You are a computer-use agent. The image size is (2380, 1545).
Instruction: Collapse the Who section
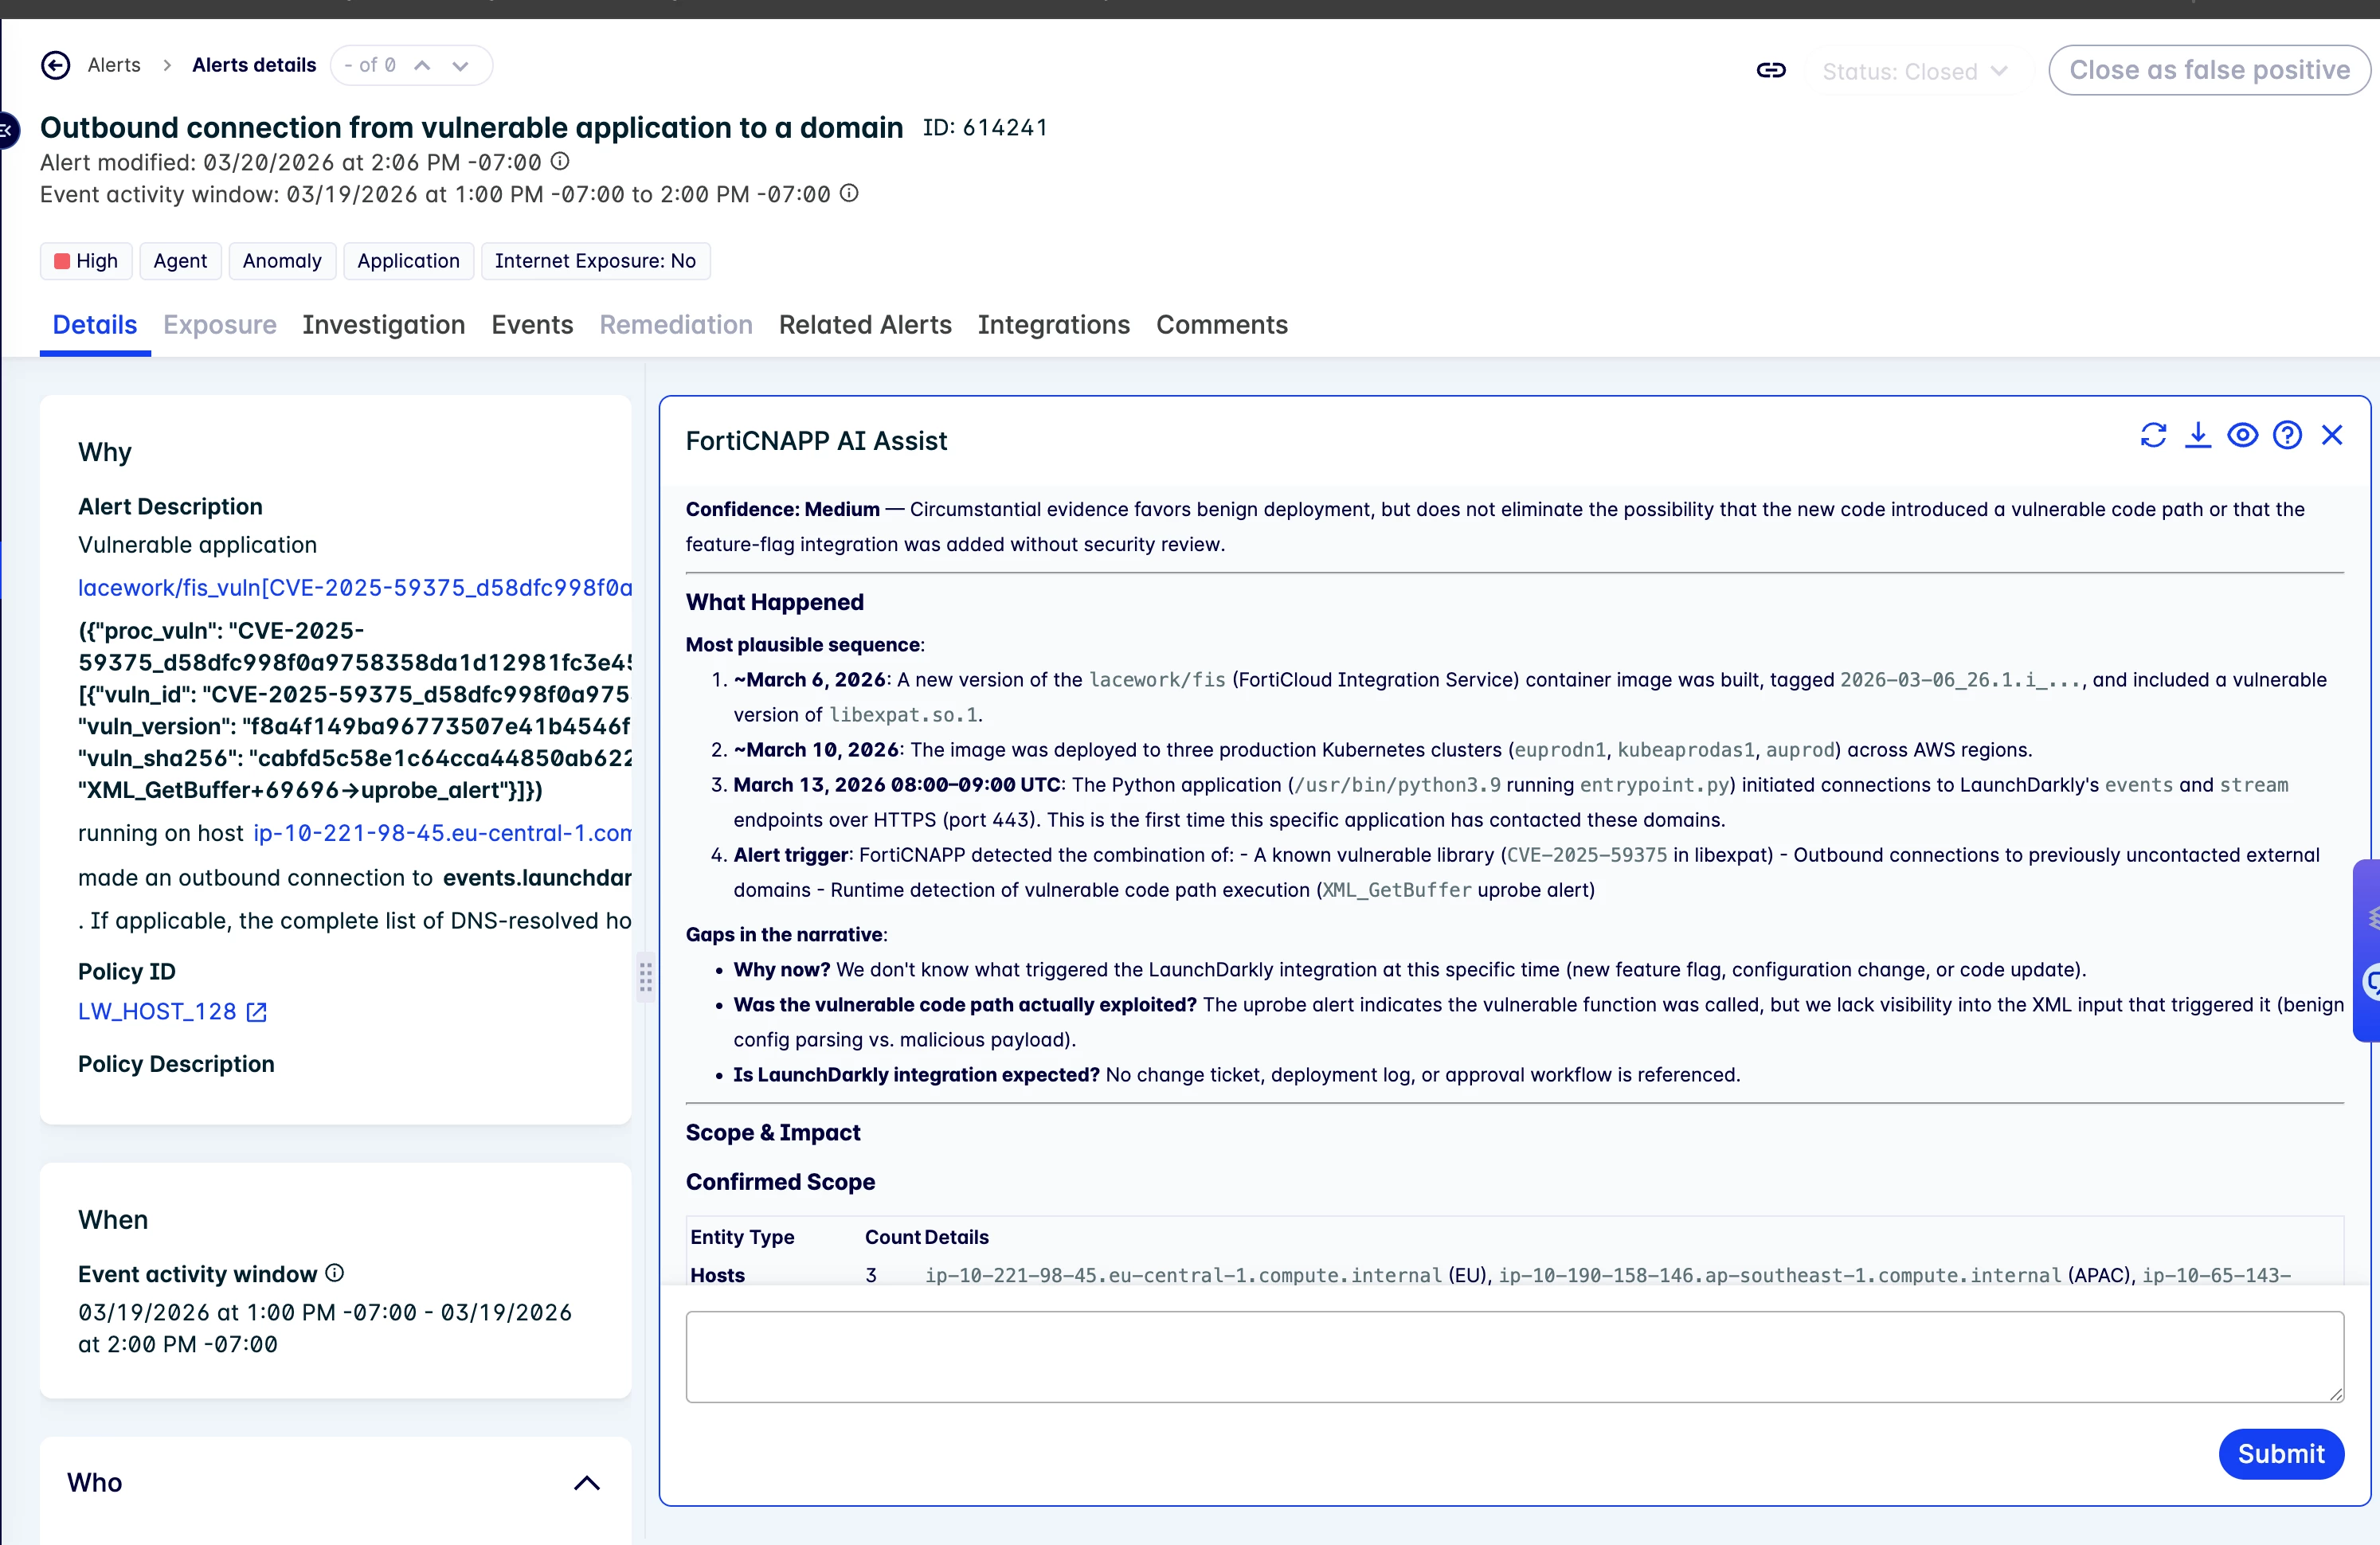(x=587, y=1483)
